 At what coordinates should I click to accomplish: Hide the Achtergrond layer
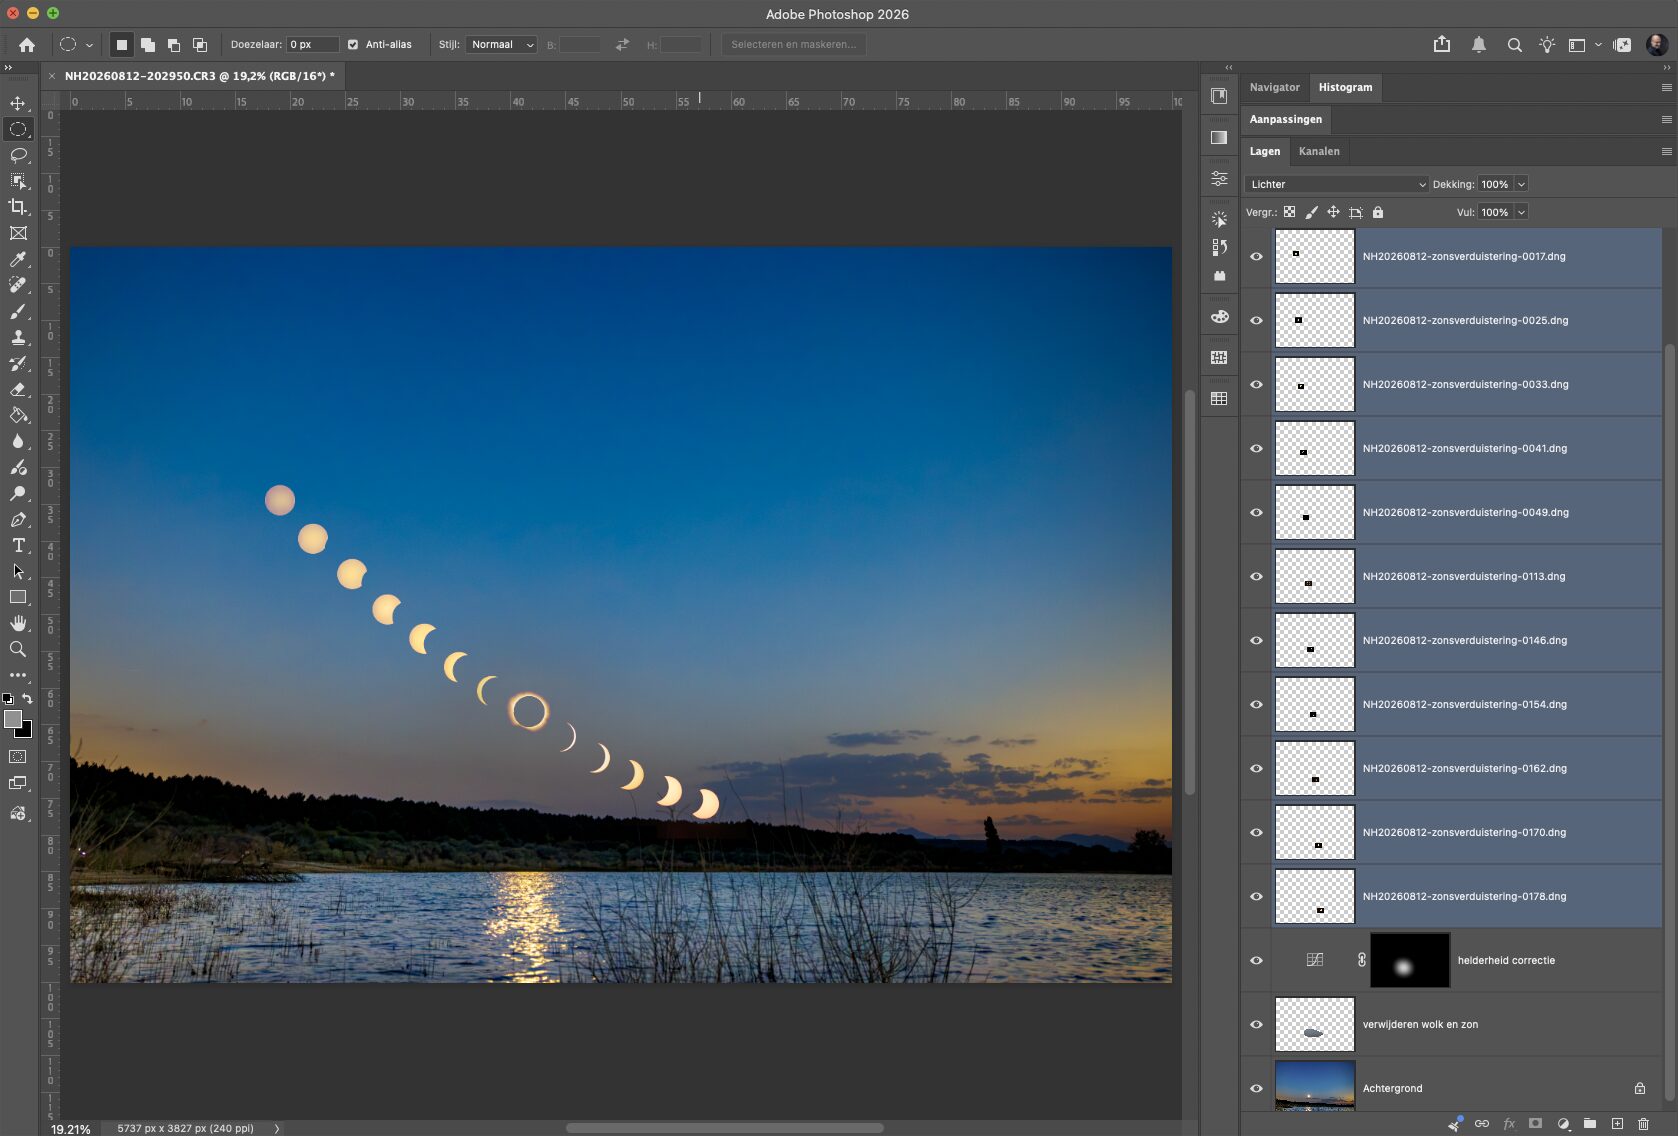[x=1256, y=1088]
